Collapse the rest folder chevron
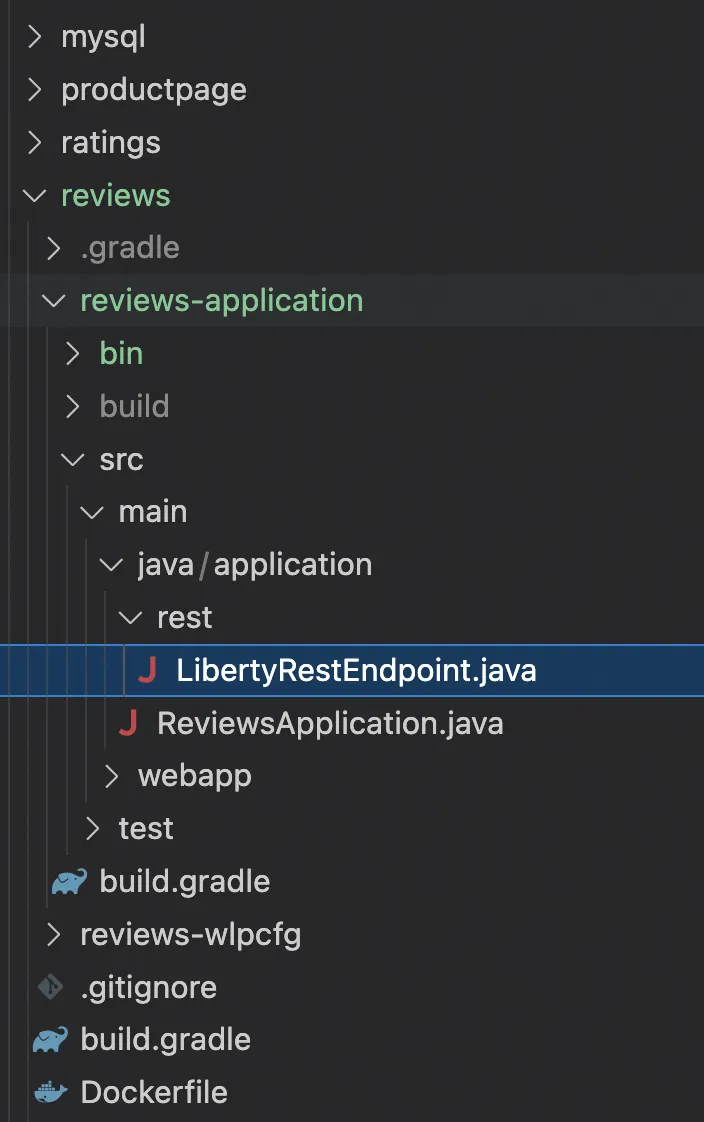The image size is (704, 1122). [131, 617]
